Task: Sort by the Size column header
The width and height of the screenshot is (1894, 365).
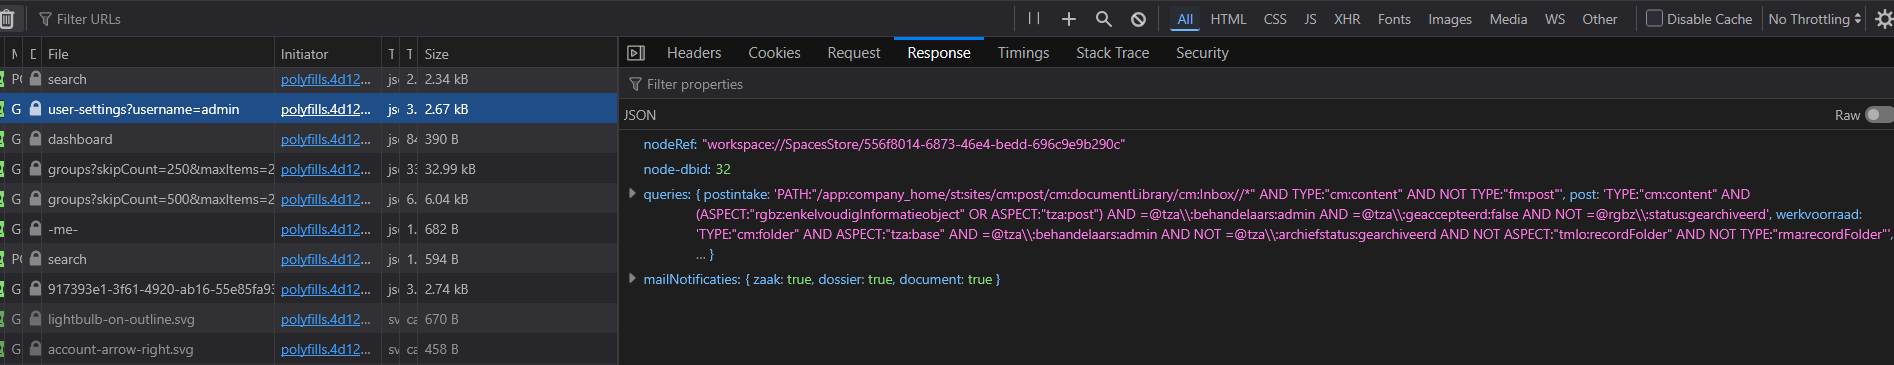Action: [x=518, y=54]
